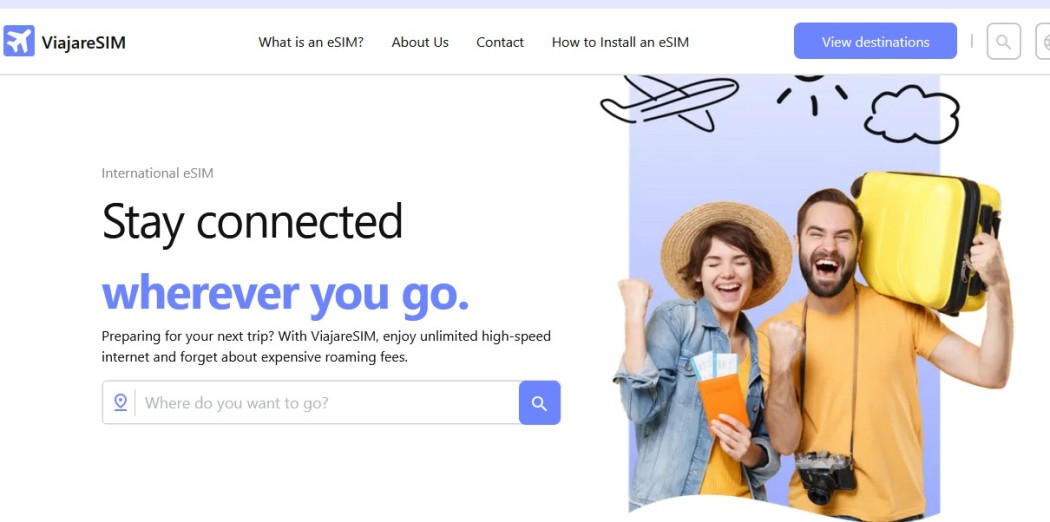The width and height of the screenshot is (1050, 522).
Task: Click the globe language icon at header edge
Action: pos(1043,41)
